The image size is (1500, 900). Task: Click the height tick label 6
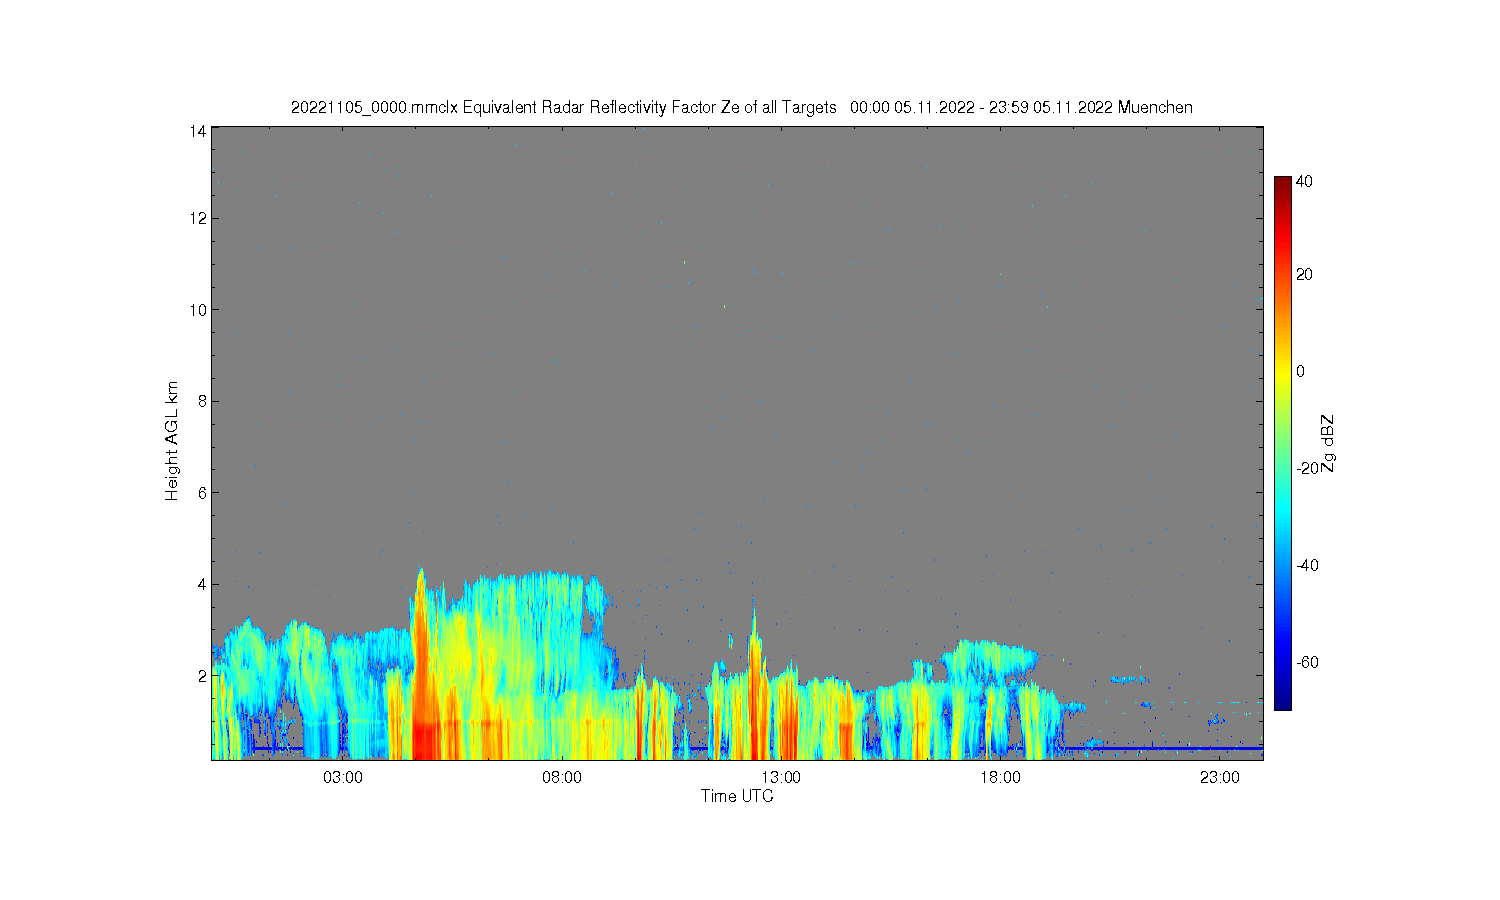(x=203, y=493)
